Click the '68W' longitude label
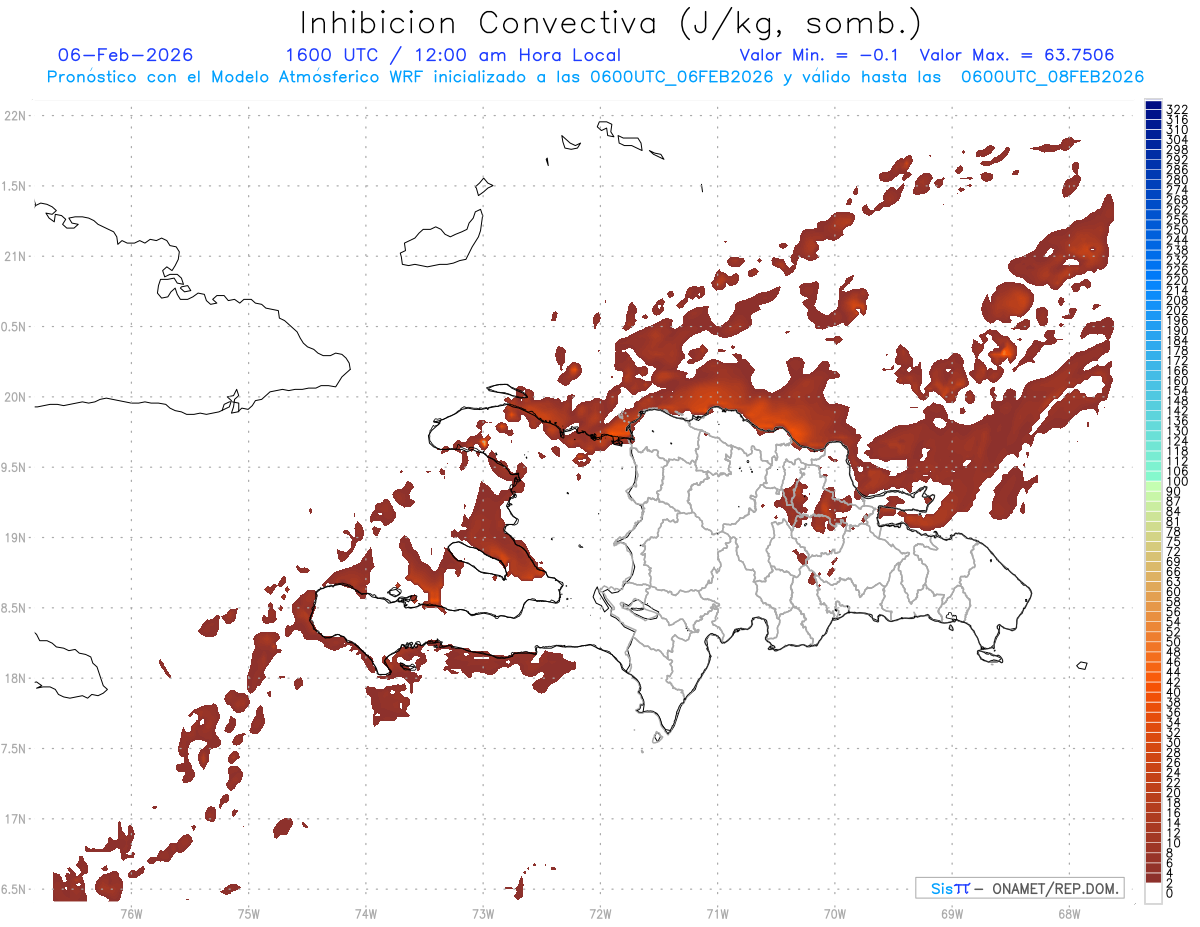This screenshot has width=1200, height=927. pyautogui.click(x=1069, y=913)
